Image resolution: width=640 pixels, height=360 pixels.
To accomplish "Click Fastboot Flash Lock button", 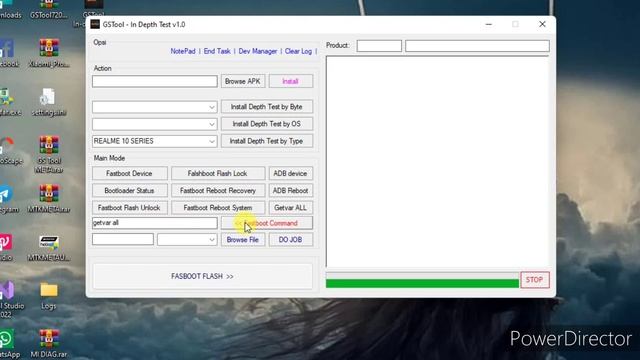I will (x=218, y=173).
